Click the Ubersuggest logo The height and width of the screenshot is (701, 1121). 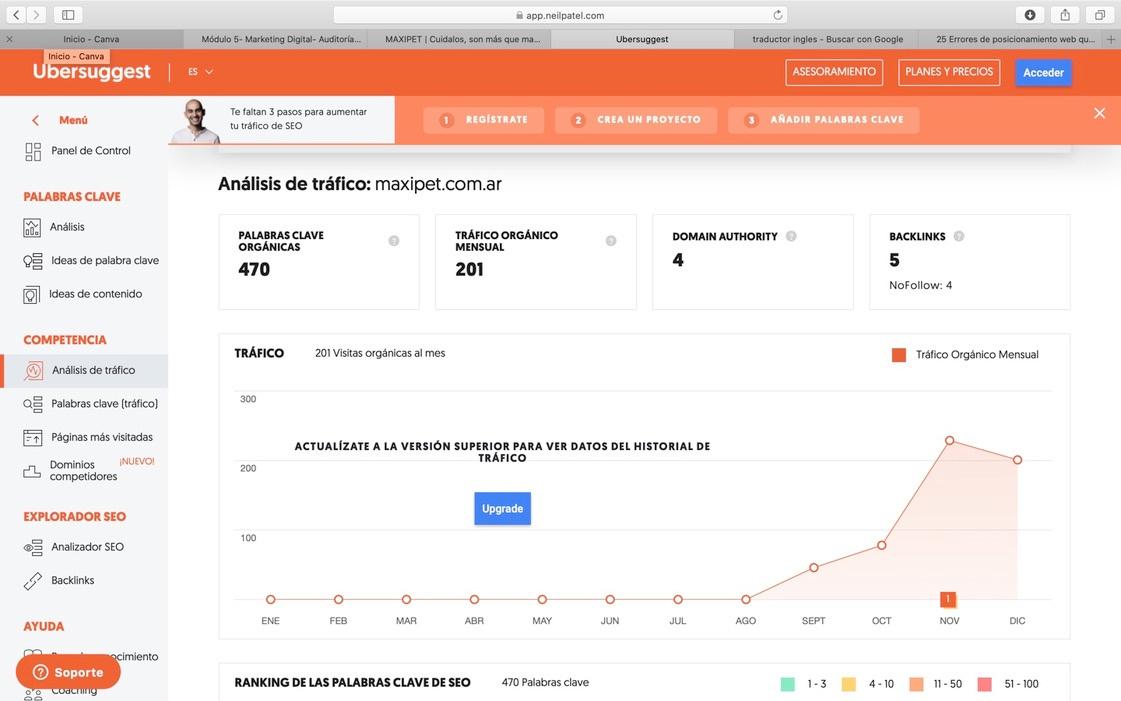tap(92, 71)
